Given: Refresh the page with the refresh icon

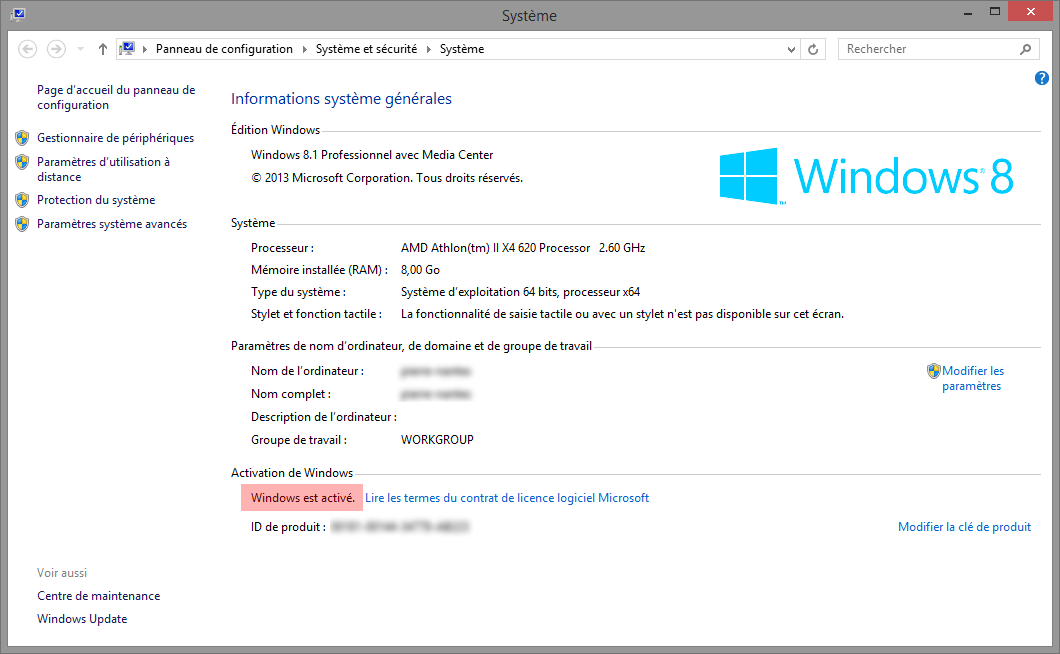Looking at the screenshot, I should [x=813, y=49].
